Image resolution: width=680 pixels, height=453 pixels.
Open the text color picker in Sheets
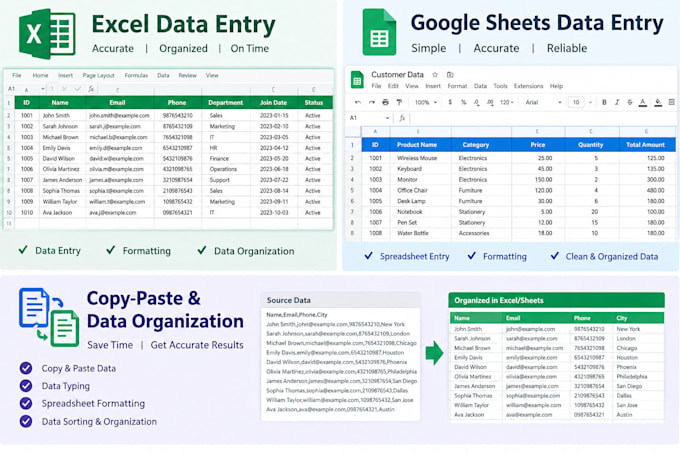[x=643, y=102]
